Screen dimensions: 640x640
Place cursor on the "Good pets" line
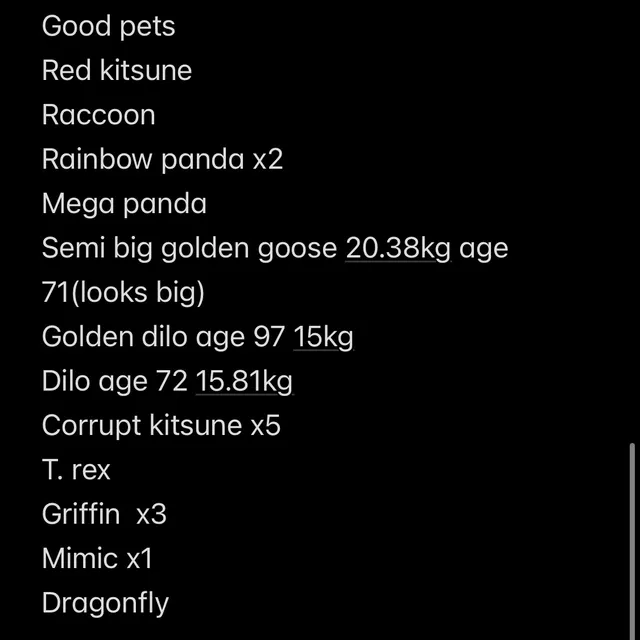tap(108, 26)
